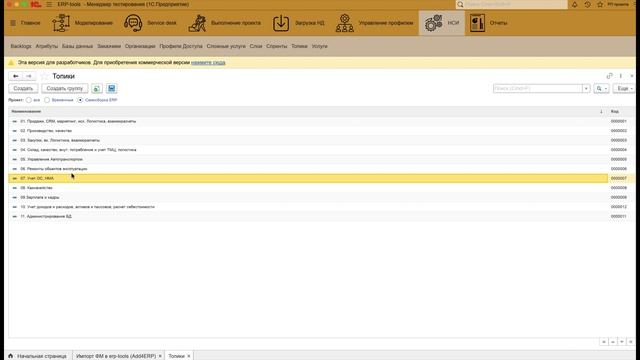The image size is (640, 360).
Task: Open the Backlogs menu item
Action: point(21,46)
